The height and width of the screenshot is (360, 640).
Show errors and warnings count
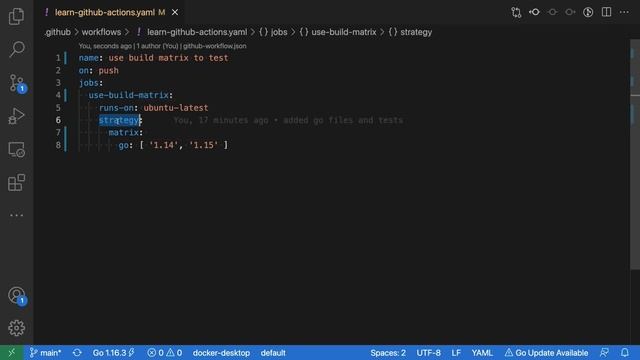click(164, 353)
